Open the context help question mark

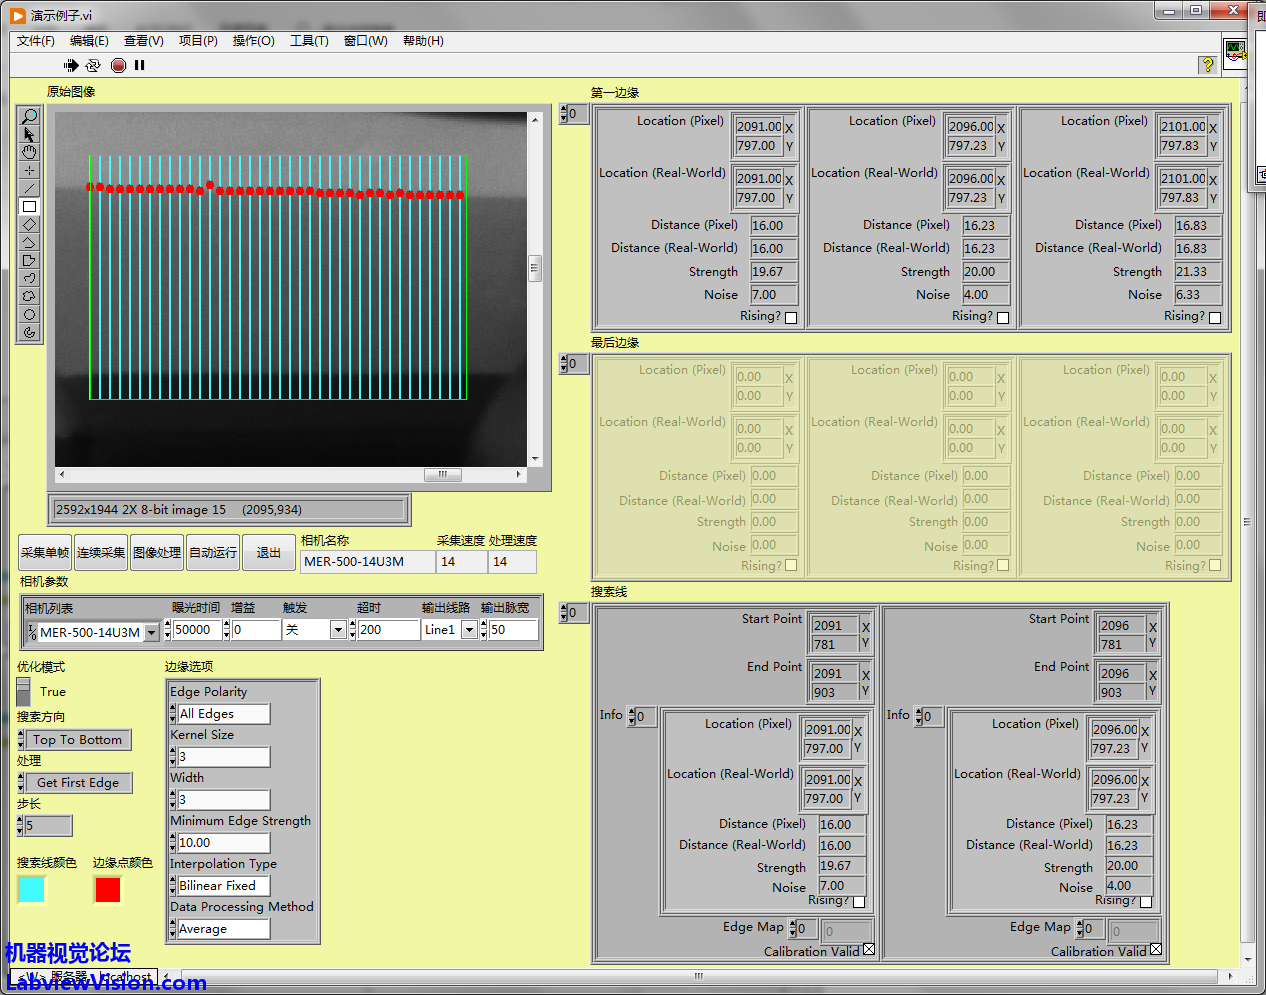[1208, 65]
